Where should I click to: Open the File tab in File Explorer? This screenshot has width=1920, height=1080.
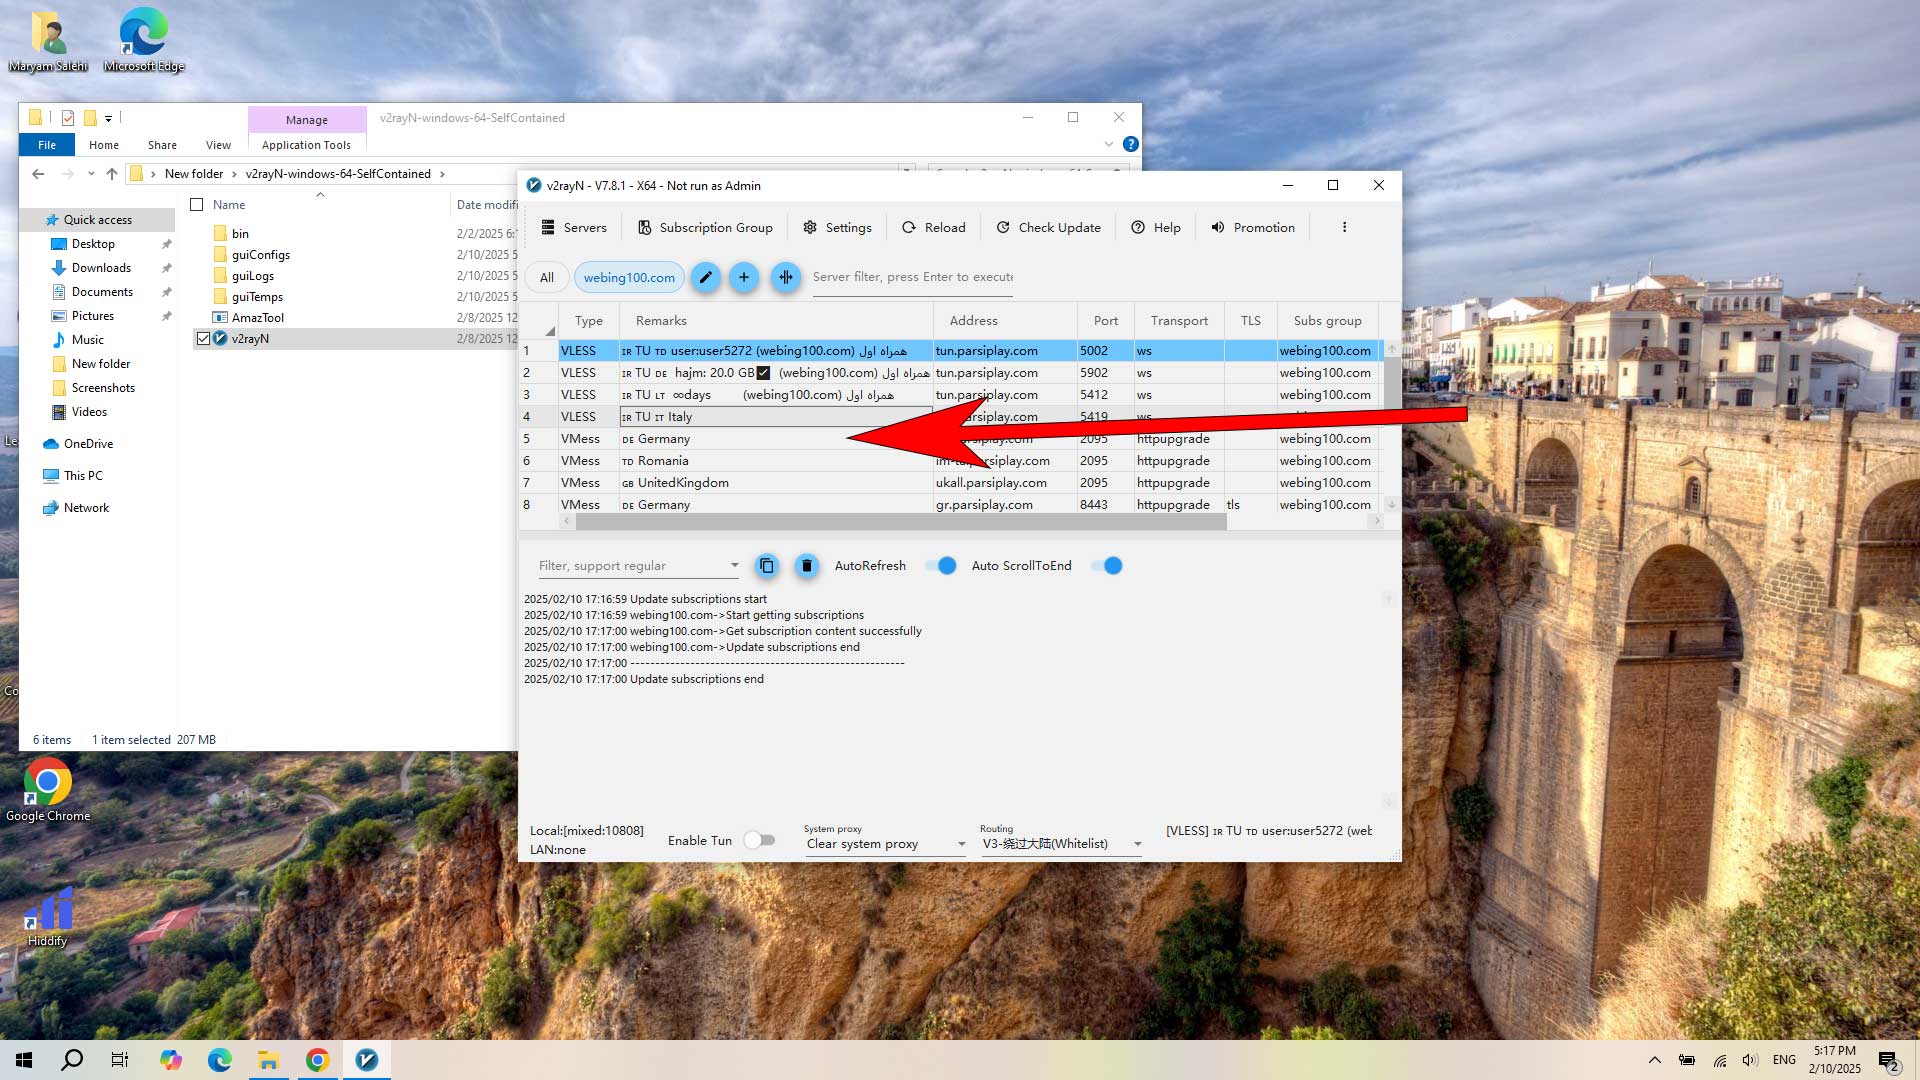(x=47, y=145)
